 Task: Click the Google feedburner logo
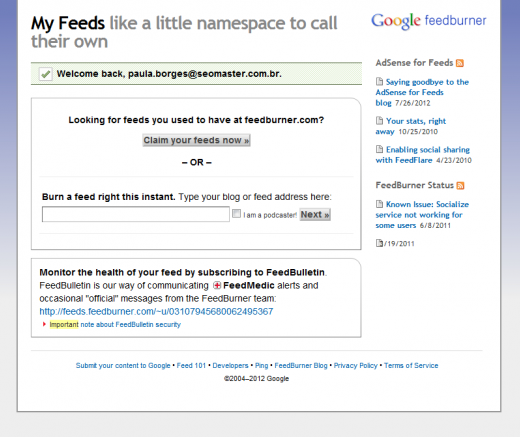[429, 21]
